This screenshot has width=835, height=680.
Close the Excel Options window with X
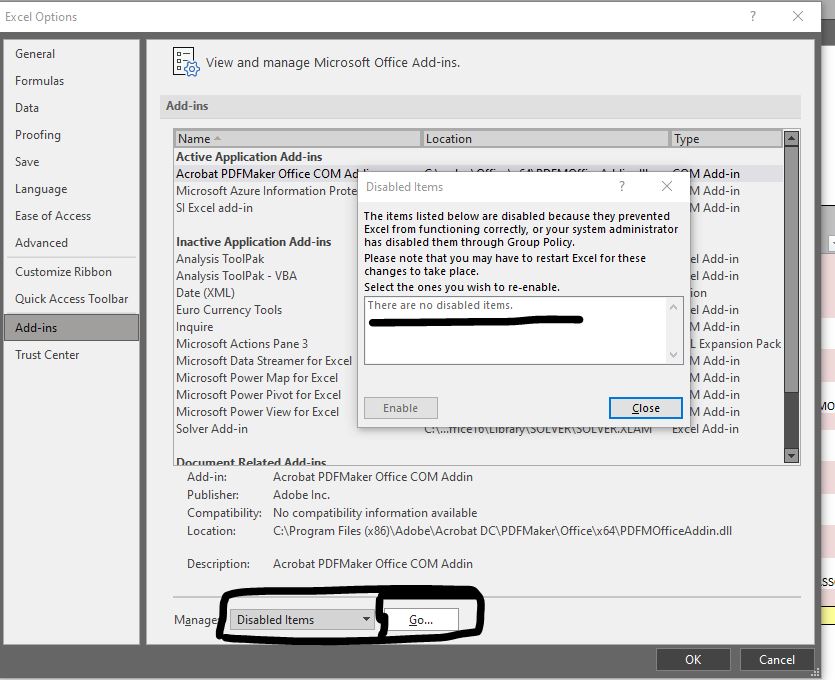798,17
